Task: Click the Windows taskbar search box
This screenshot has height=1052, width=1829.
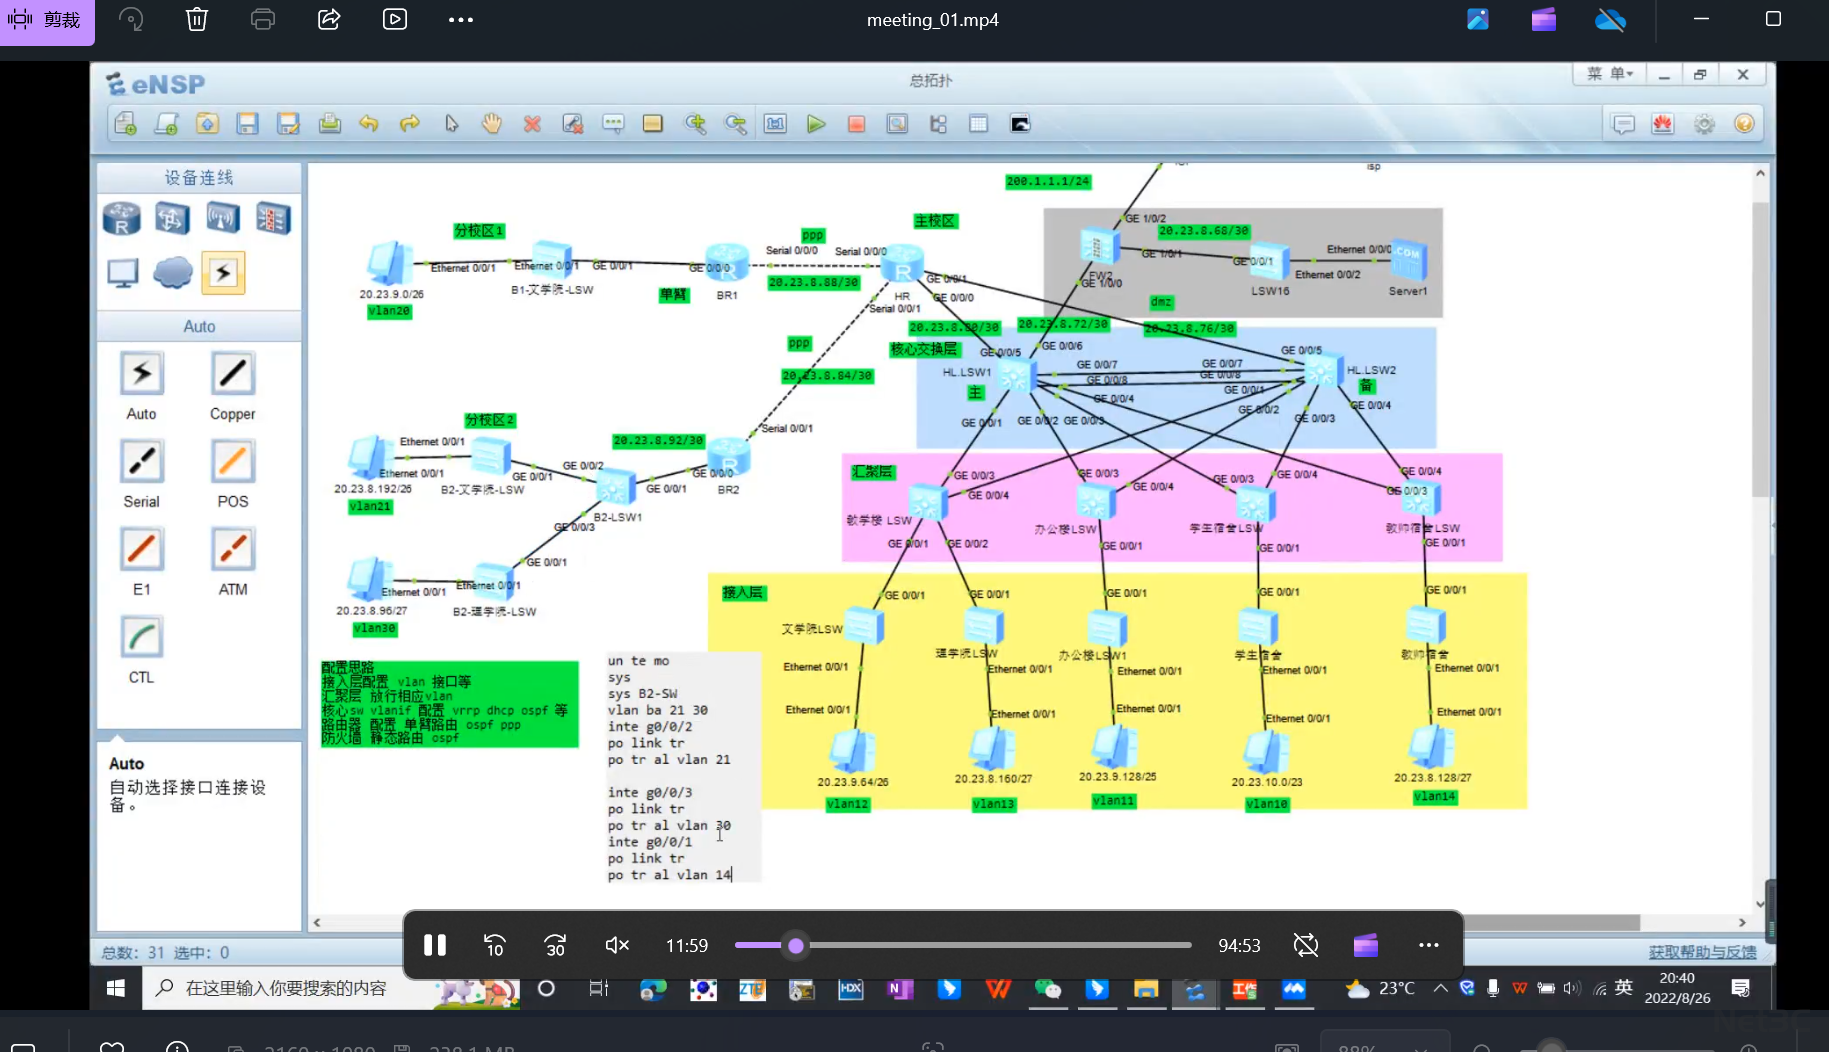Action: pyautogui.click(x=286, y=988)
